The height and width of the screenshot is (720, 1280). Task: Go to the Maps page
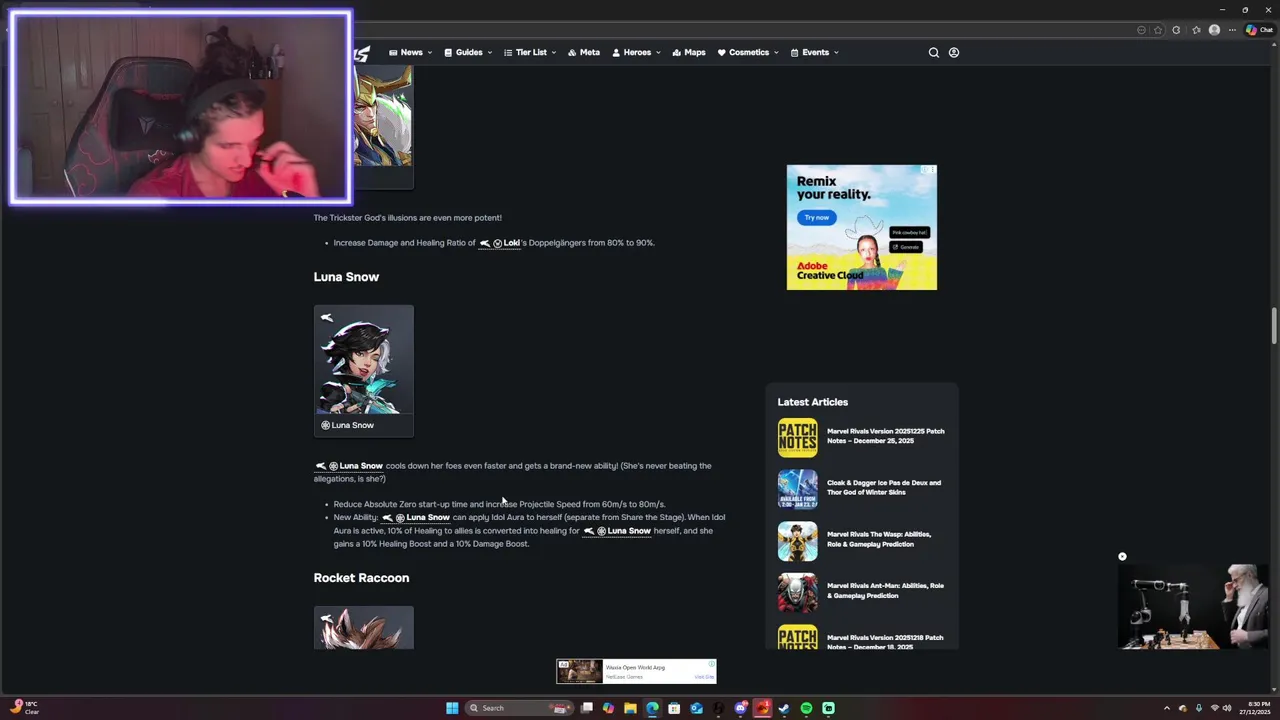click(x=689, y=52)
